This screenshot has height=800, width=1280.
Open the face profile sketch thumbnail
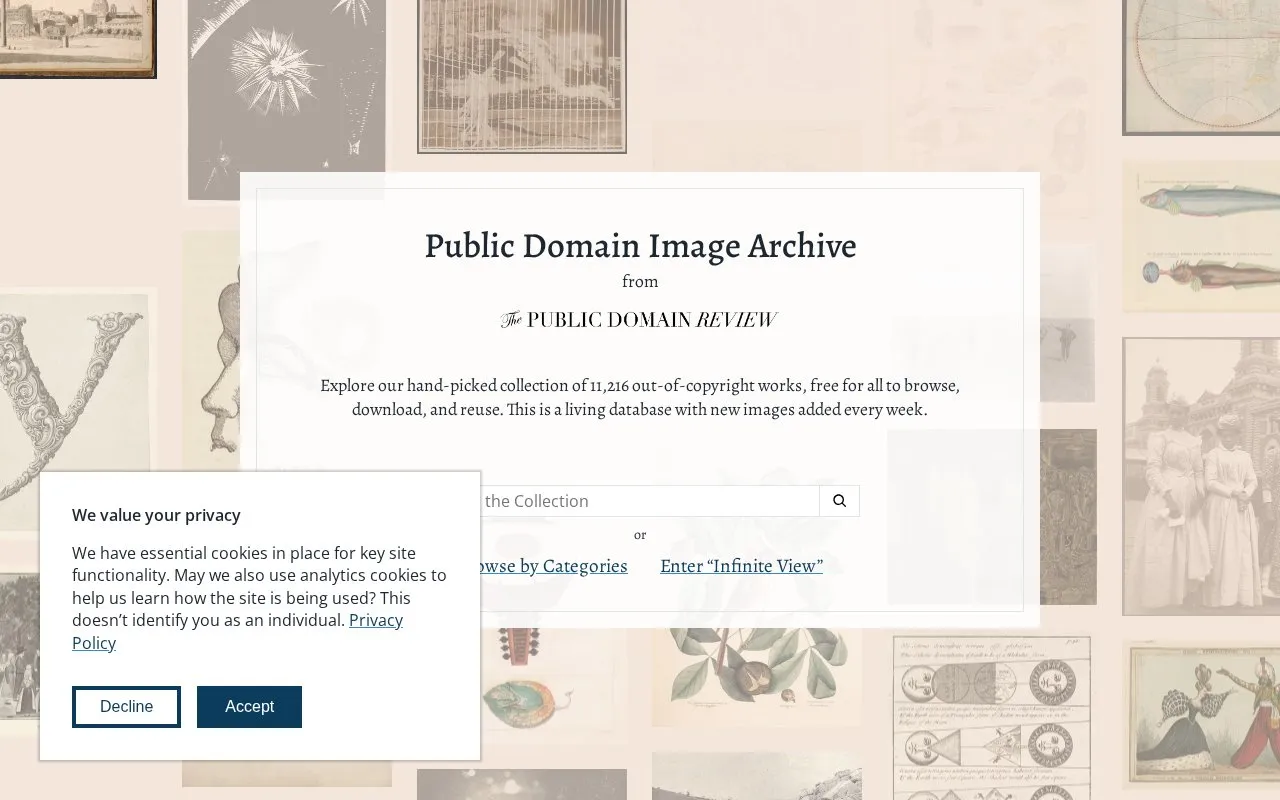click(x=211, y=350)
